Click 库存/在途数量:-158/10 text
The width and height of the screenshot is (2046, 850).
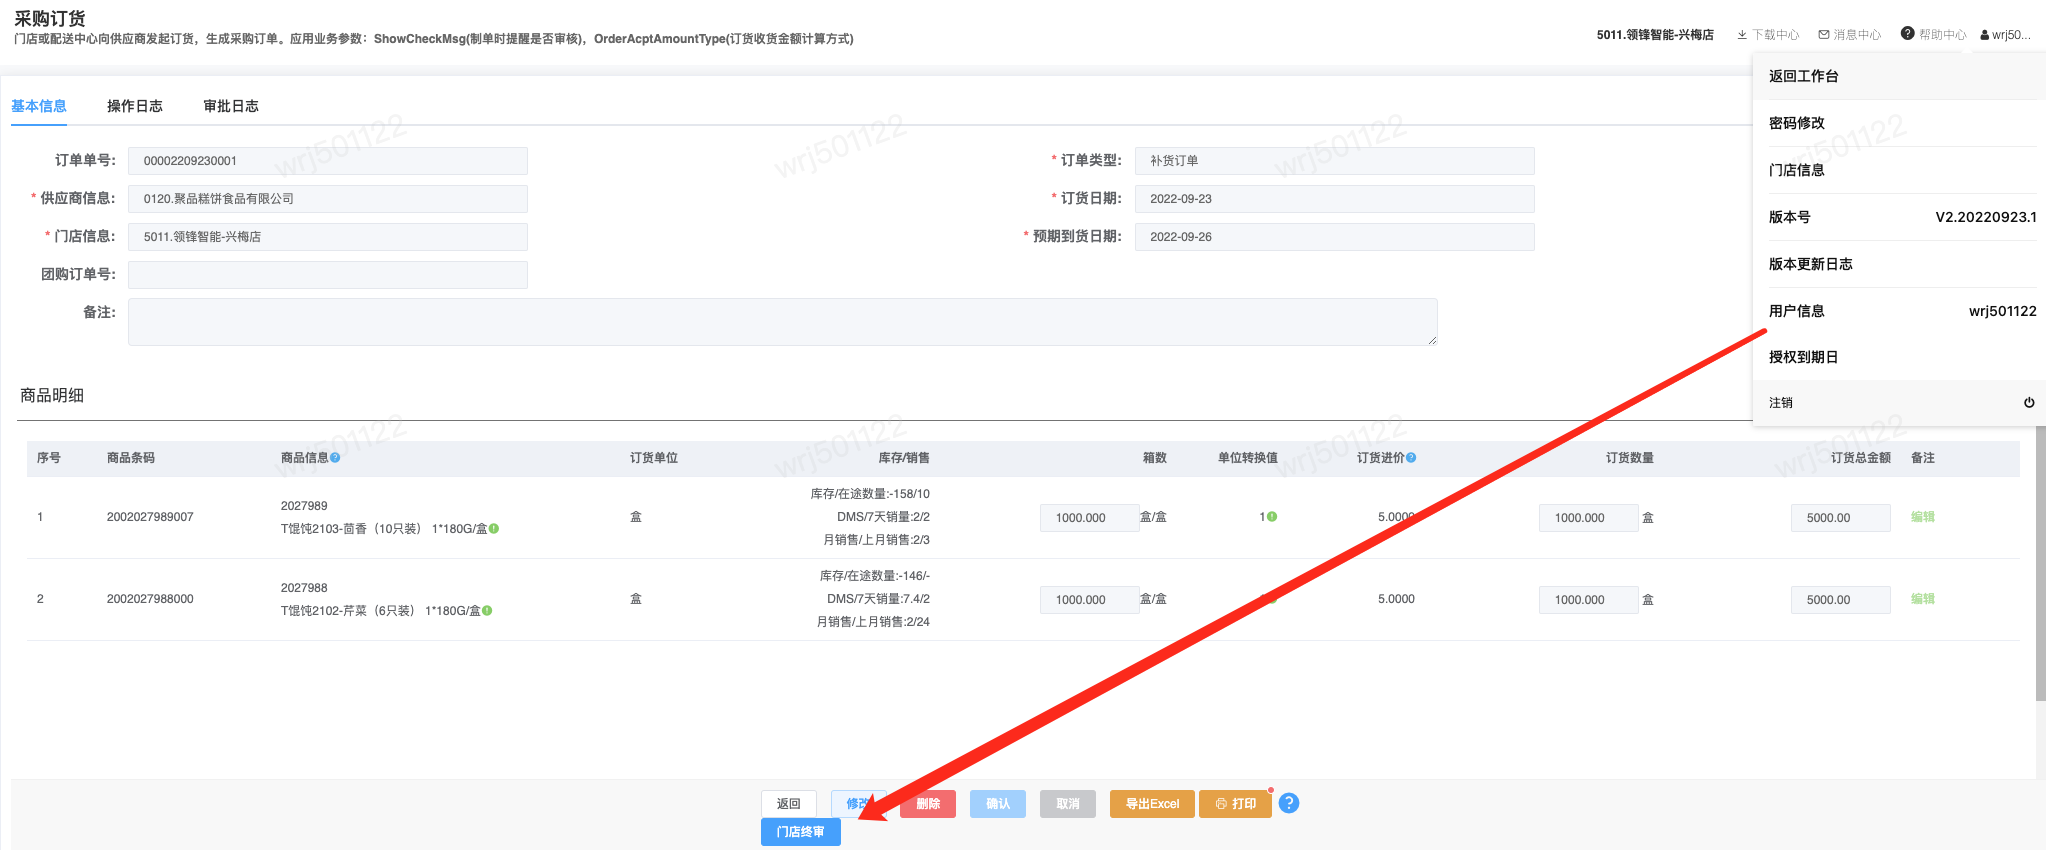click(870, 494)
